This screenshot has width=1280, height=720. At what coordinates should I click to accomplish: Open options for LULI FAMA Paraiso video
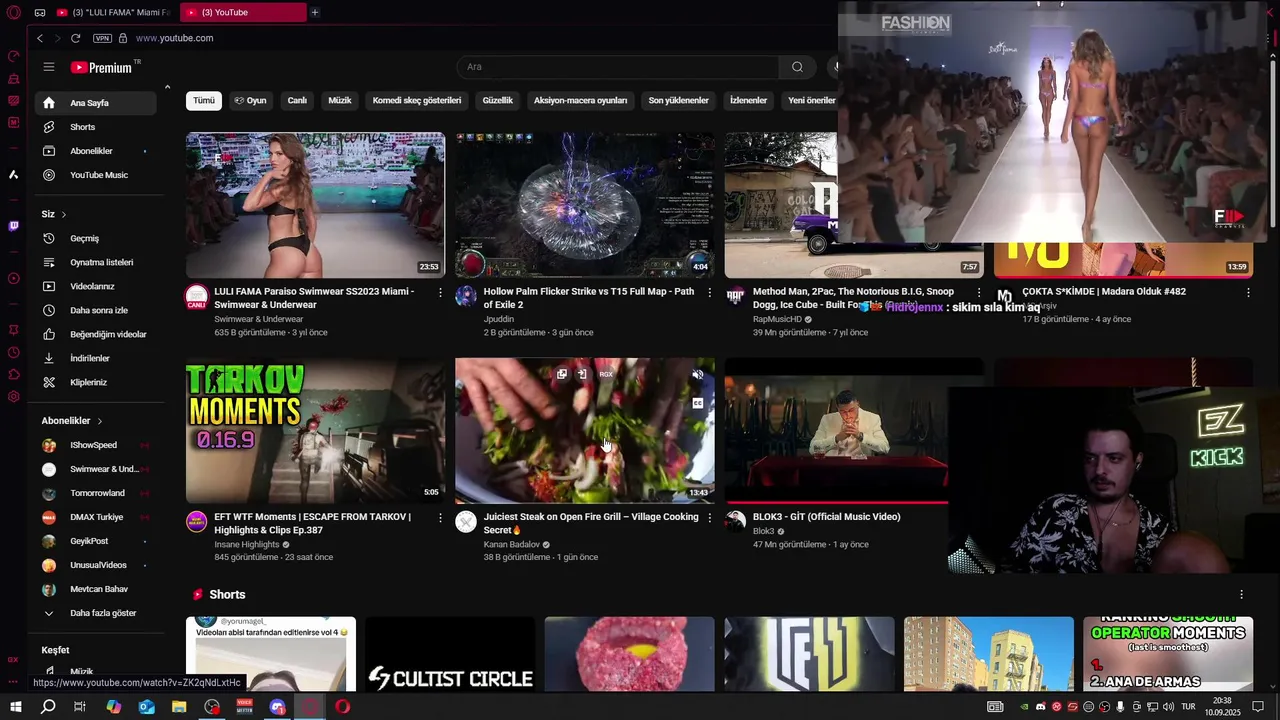pos(440,292)
